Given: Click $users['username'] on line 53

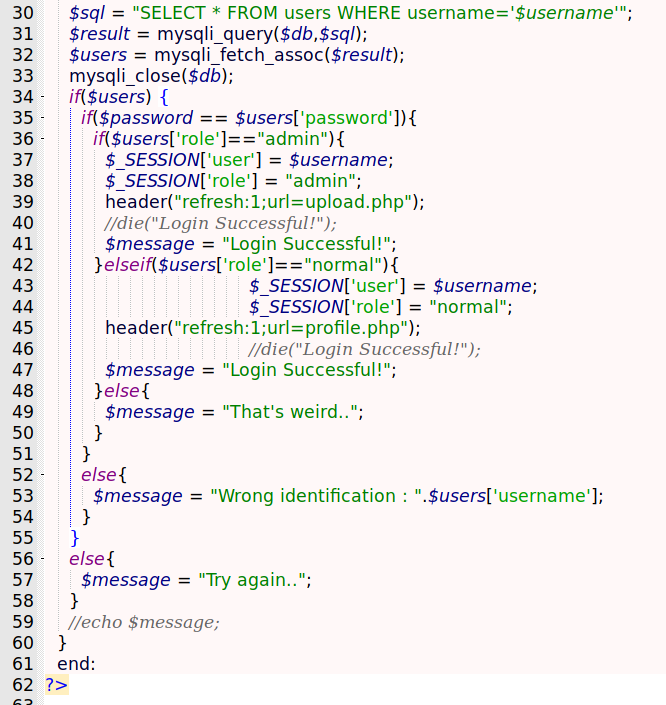Looking at the screenshot, I should 512,496.
